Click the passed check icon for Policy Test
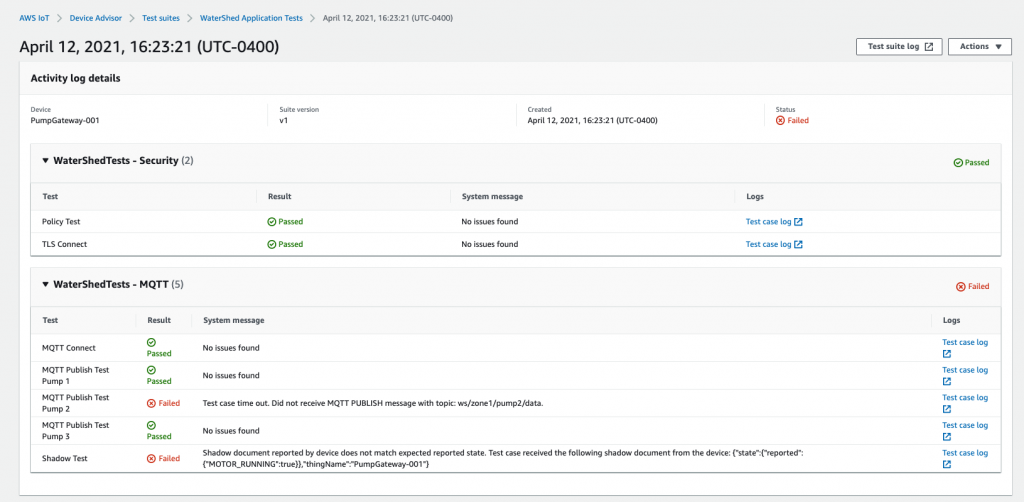Viewport: 1024px width, 502px height. click(272, 222)
